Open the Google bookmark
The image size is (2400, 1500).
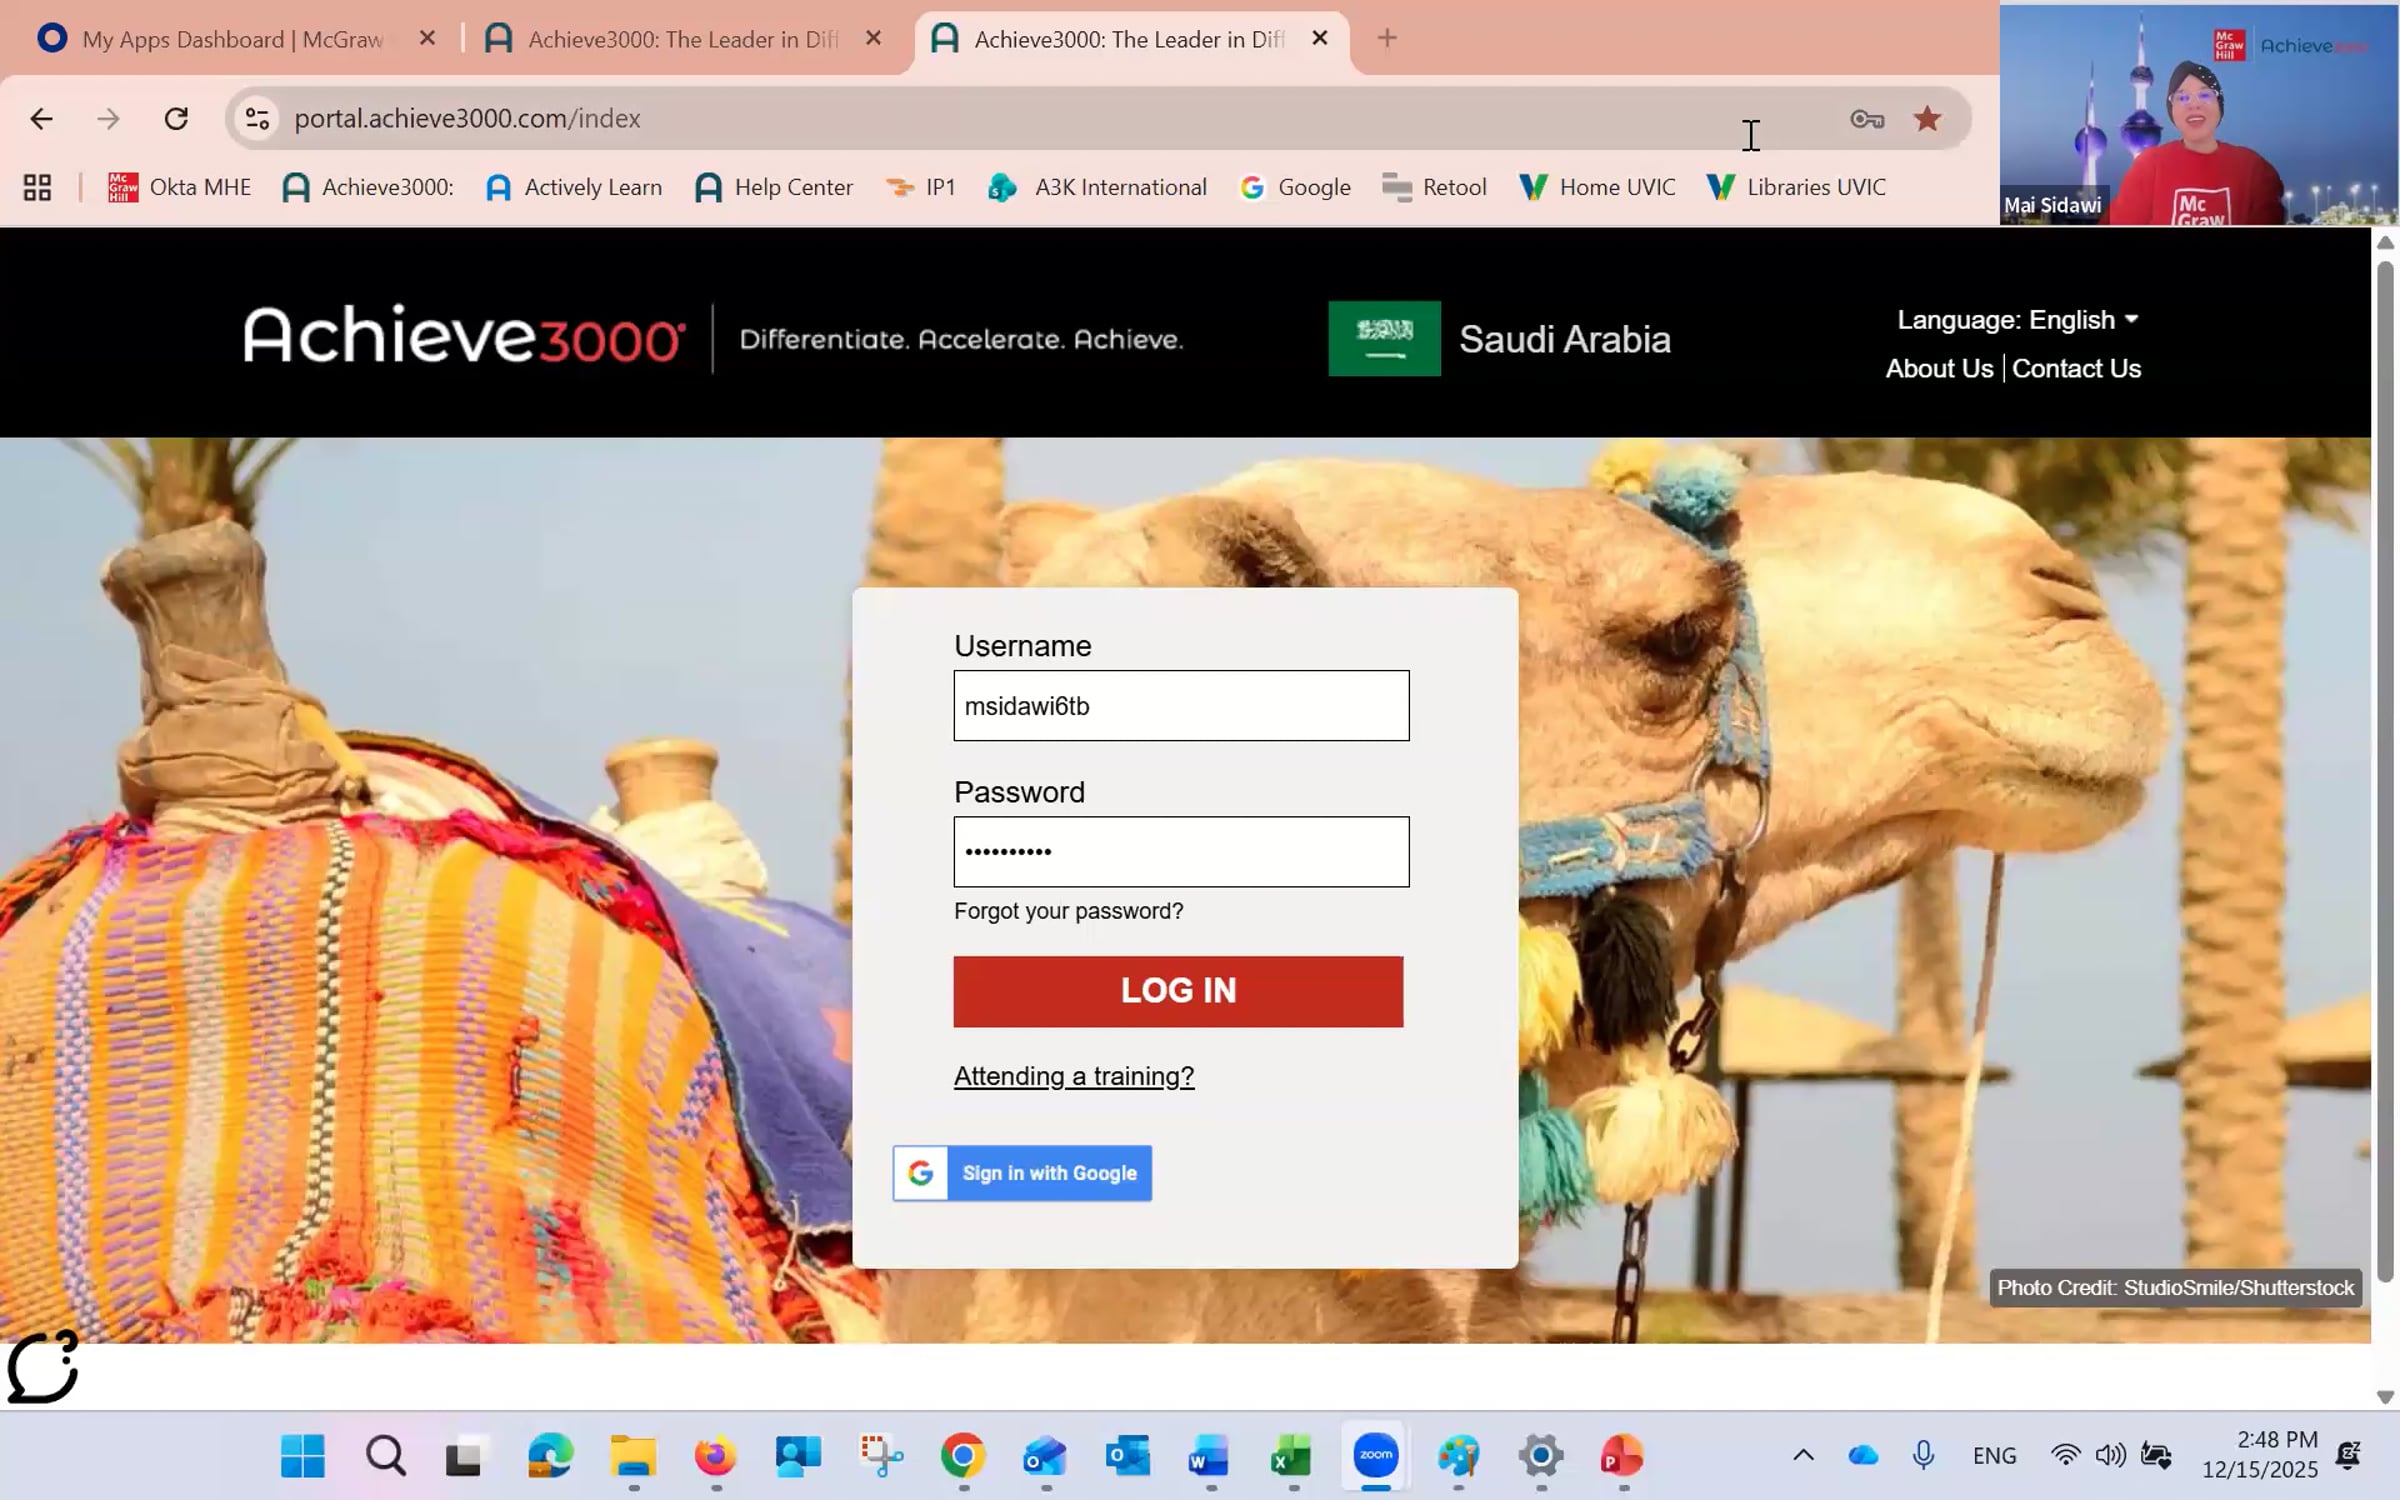[1296, 187]
